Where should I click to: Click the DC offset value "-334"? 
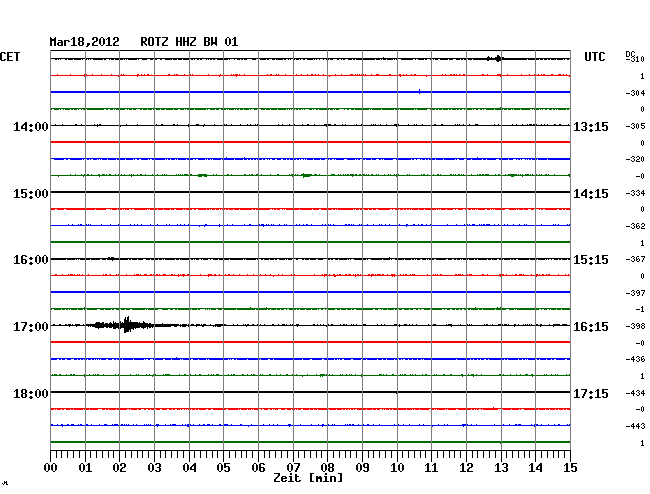point(635,193)
